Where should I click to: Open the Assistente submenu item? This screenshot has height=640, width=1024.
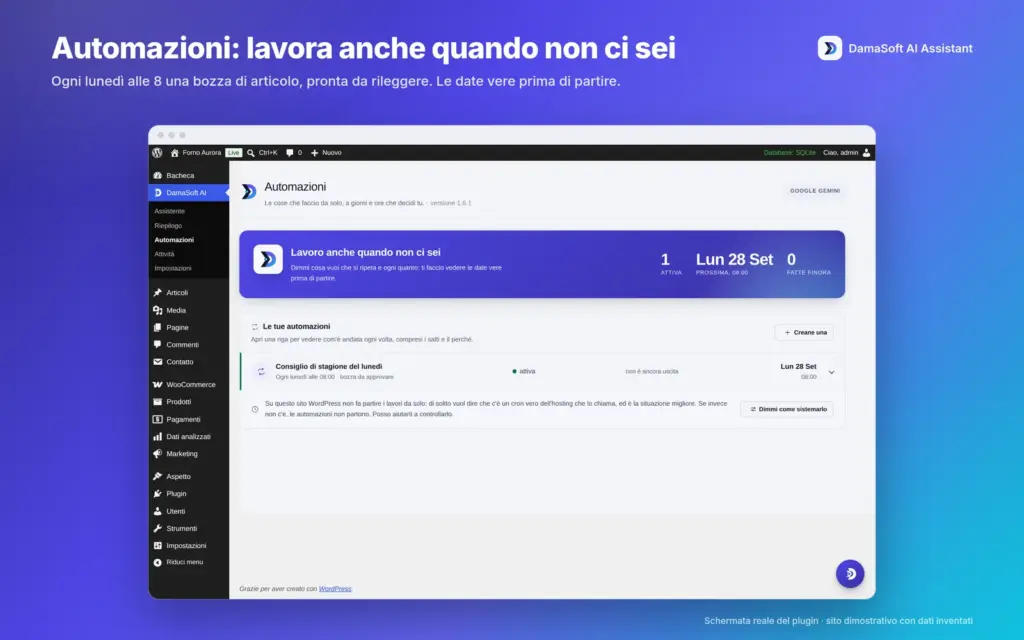tap(170, 212)
